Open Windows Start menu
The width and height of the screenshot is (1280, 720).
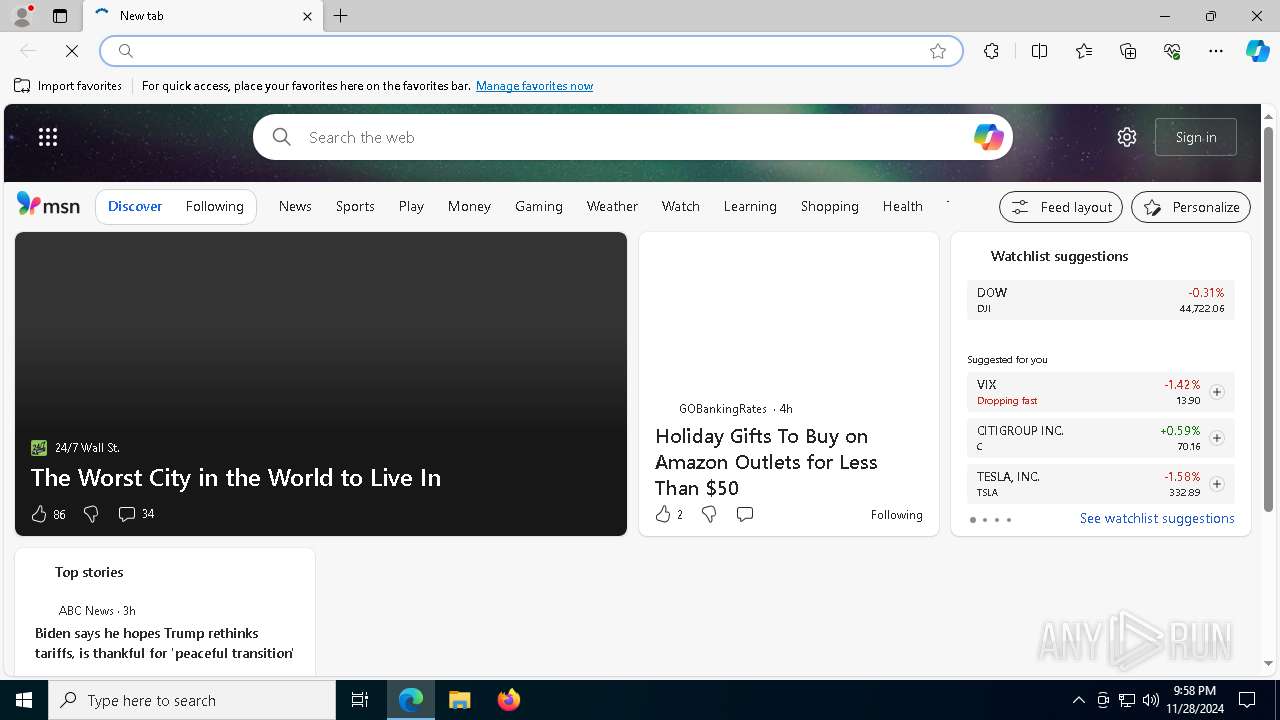[24, 700]
